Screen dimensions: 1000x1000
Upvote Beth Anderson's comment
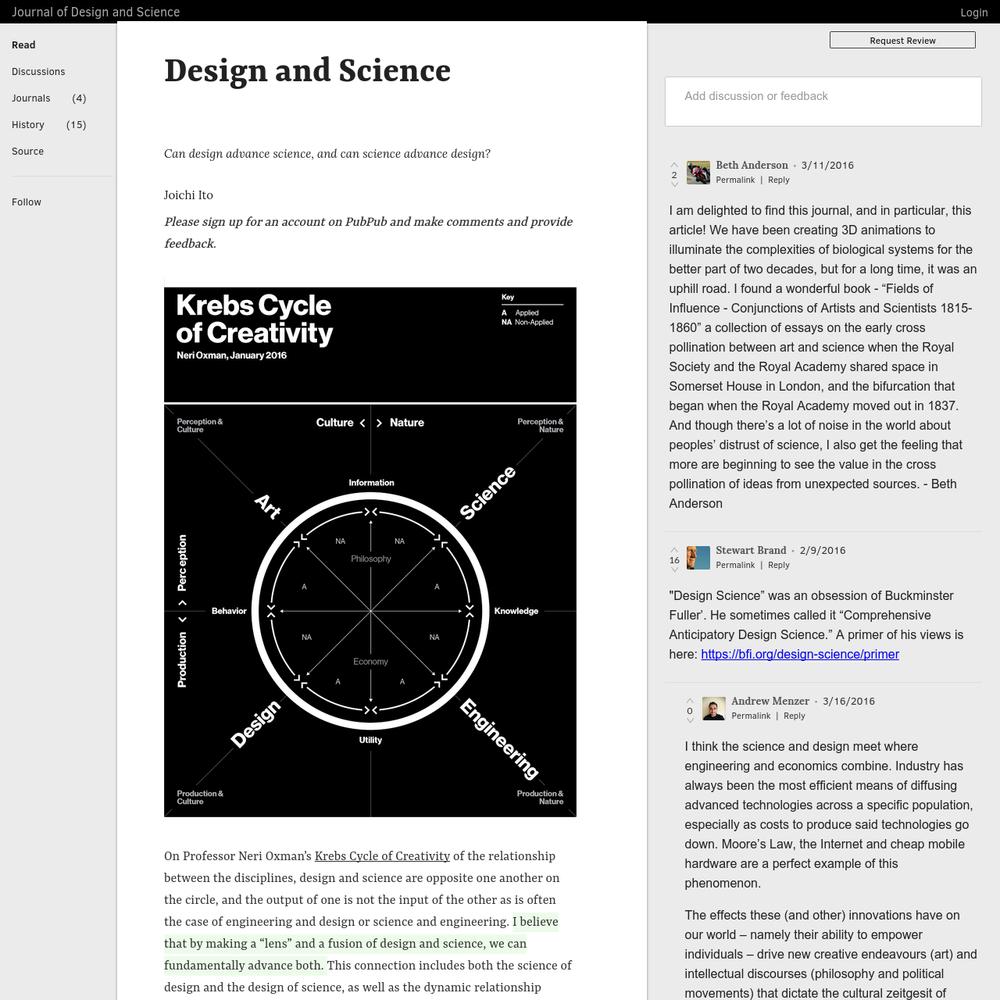click(x=674, y=165)
